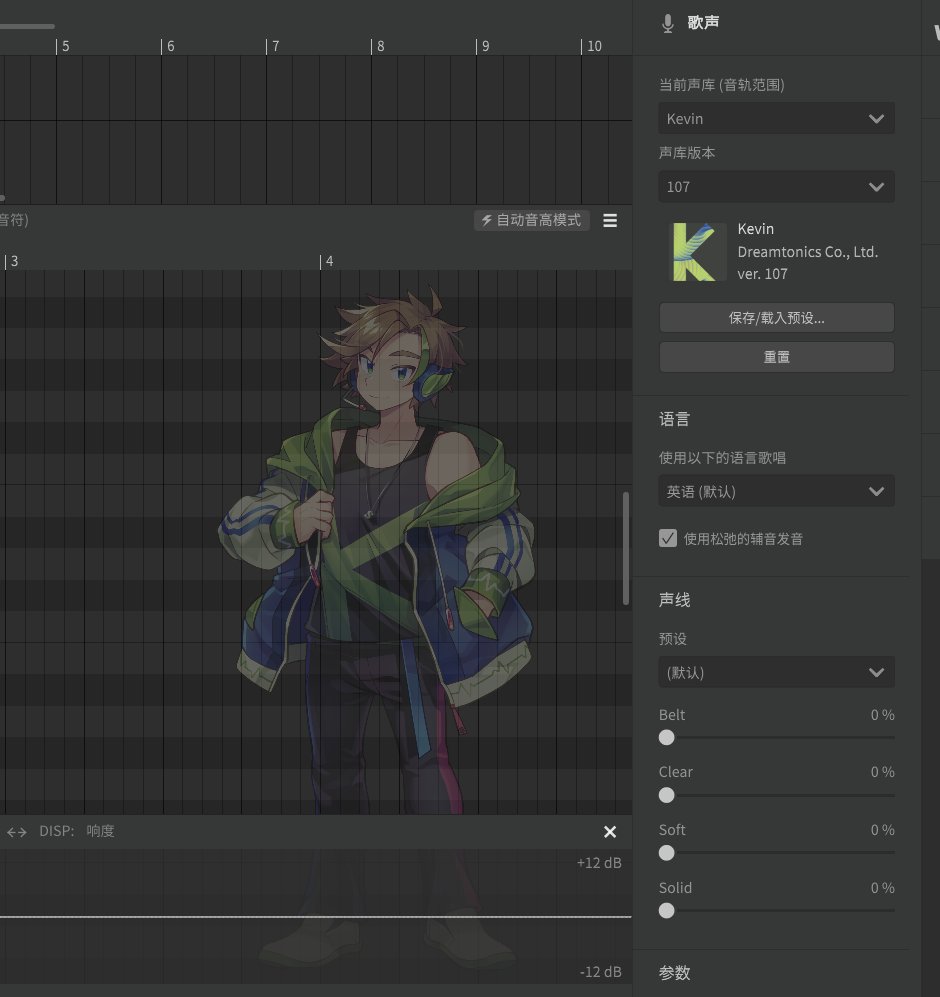Click the white loudness curve line

[315, 917]
